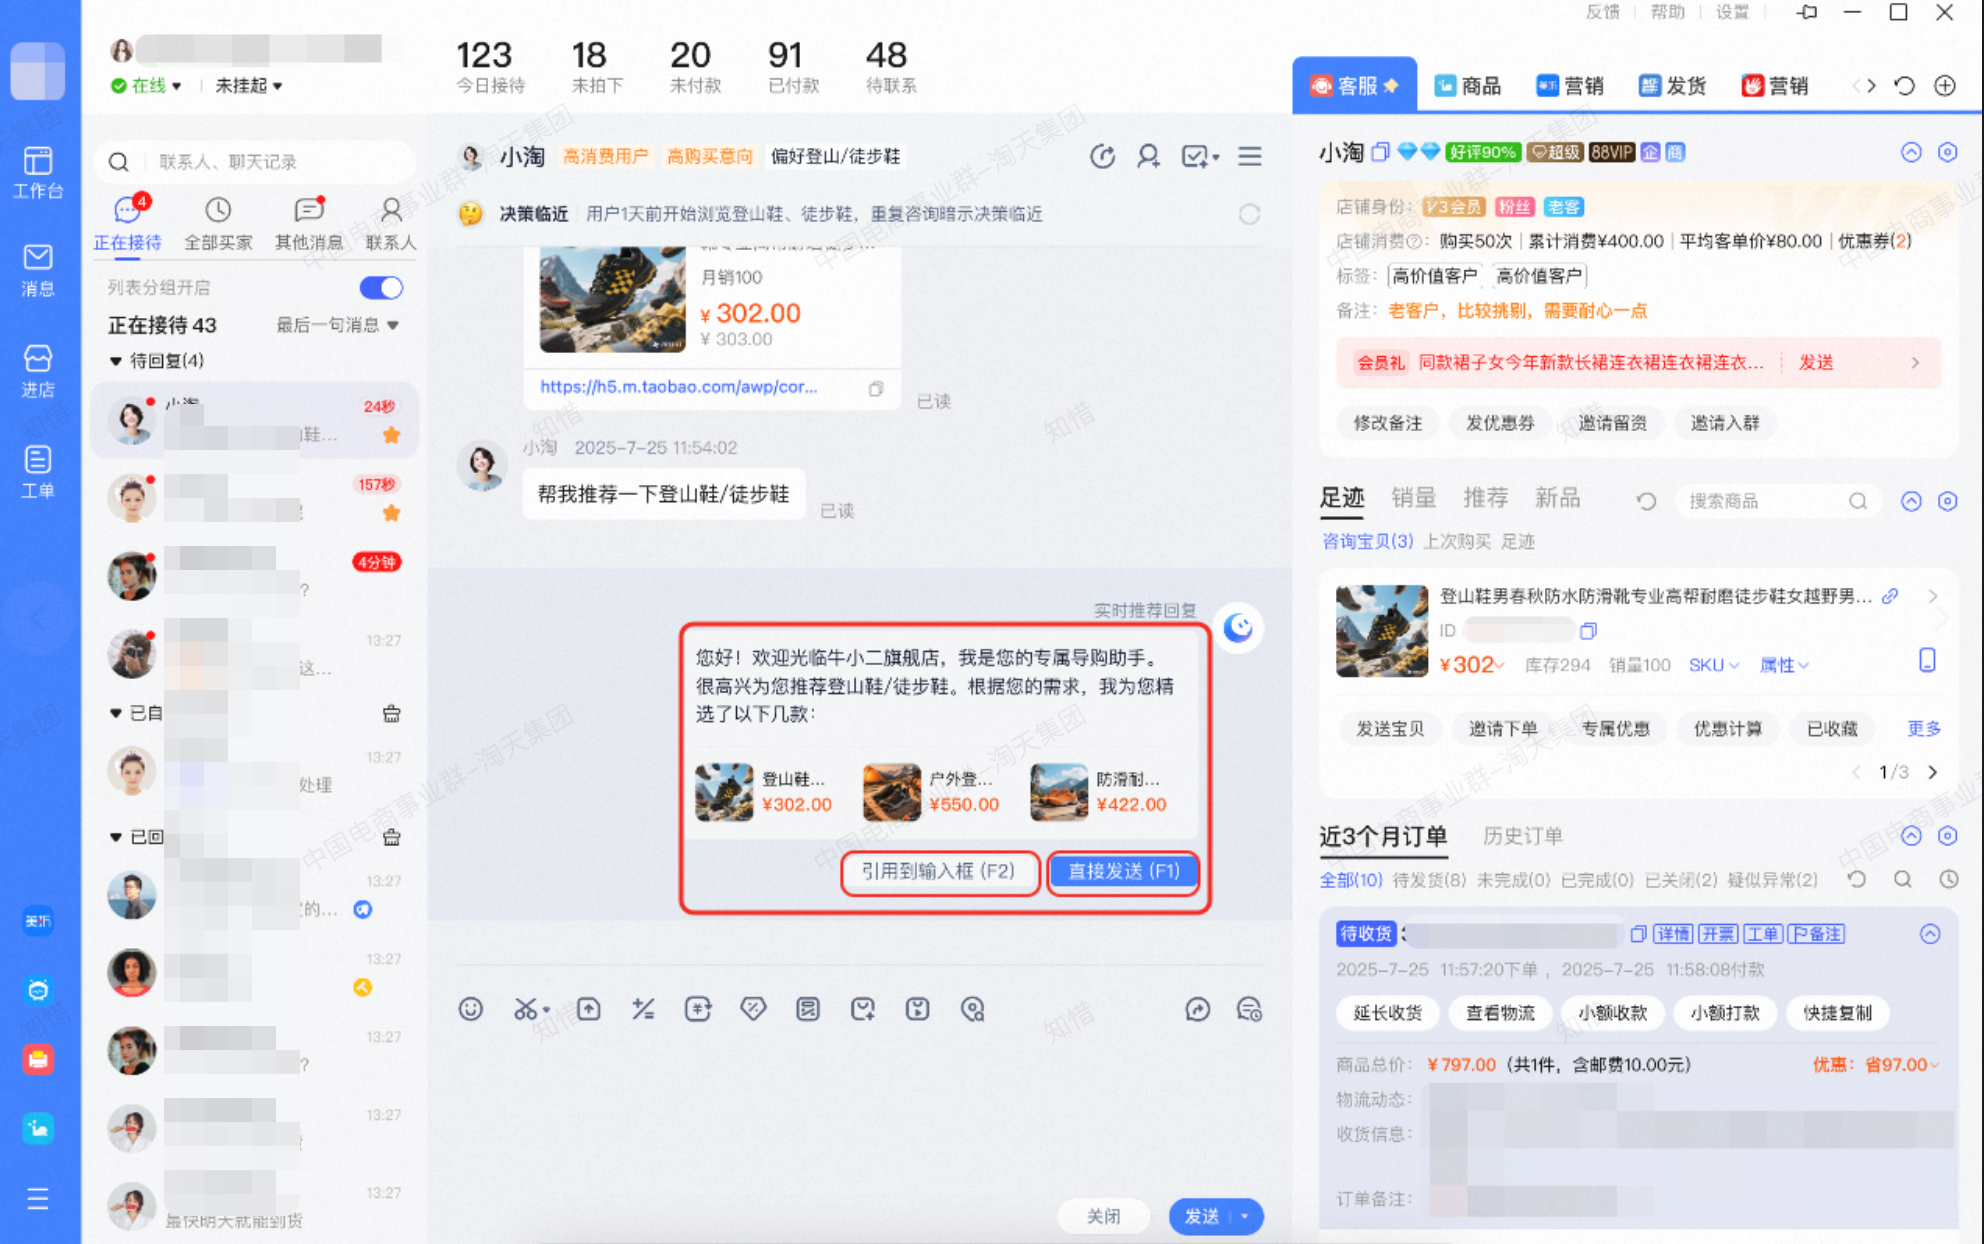
Task: Open the 进店 sidebar icon
Action: click(x=38, y=371)
